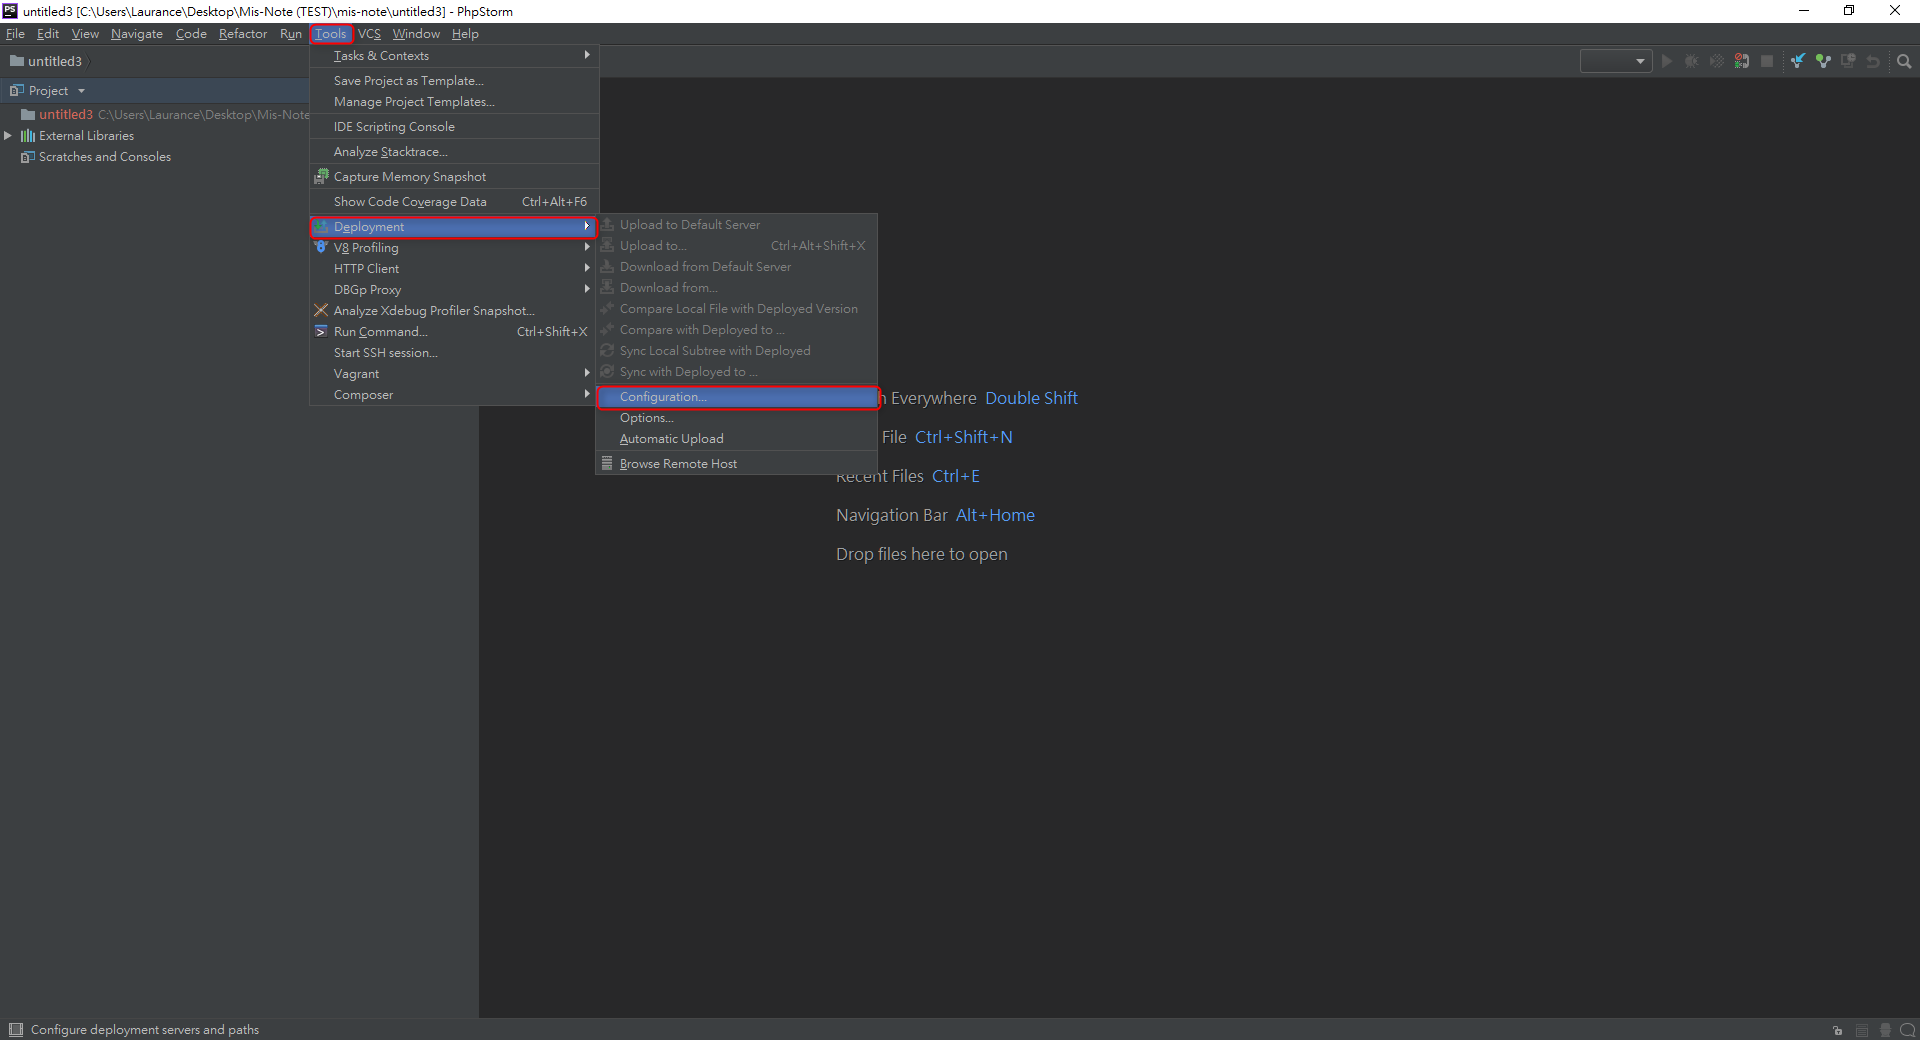
Task: Open the DBGp Proxy submenu
Action: [454, 290]
